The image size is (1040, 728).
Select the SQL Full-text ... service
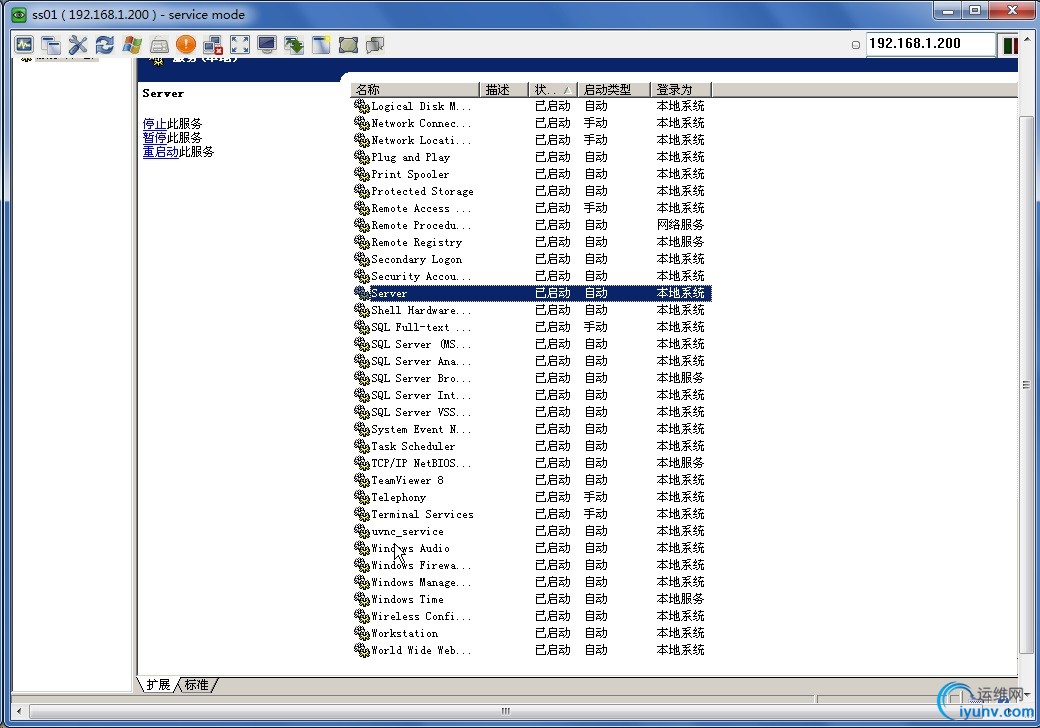[531, 328]
